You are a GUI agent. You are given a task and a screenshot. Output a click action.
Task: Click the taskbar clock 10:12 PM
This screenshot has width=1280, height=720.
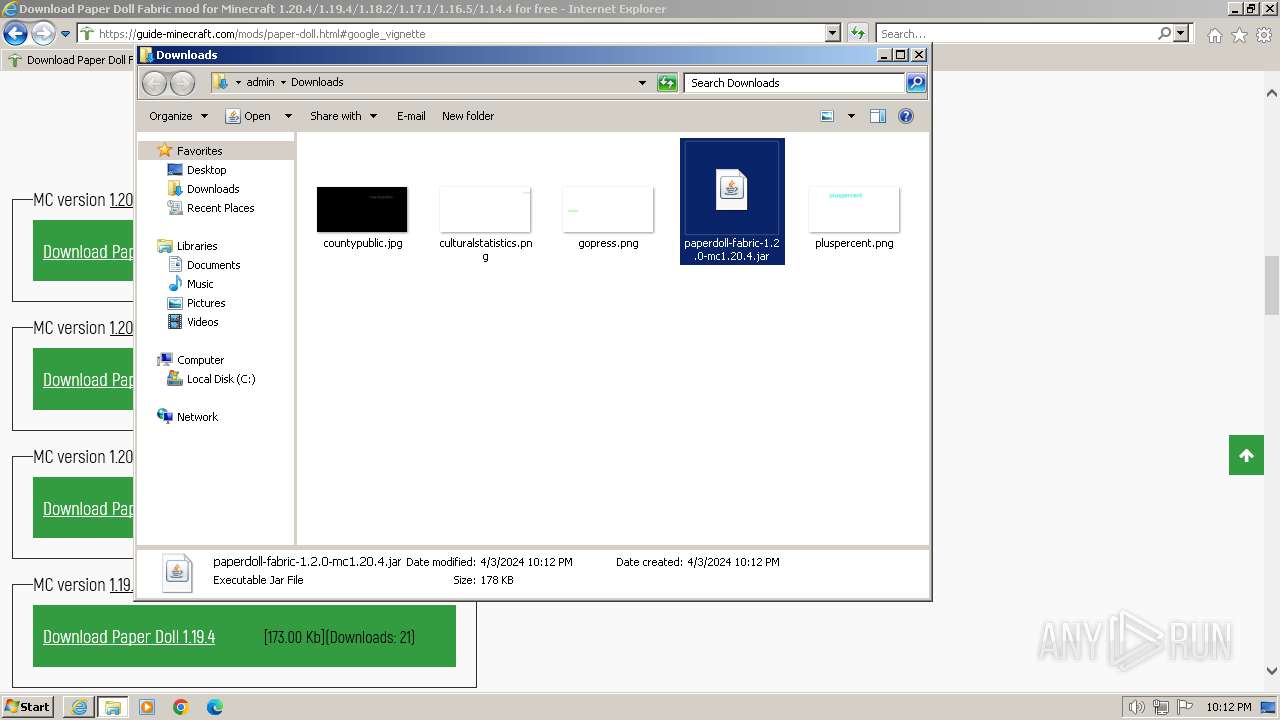click(1229, 707)
